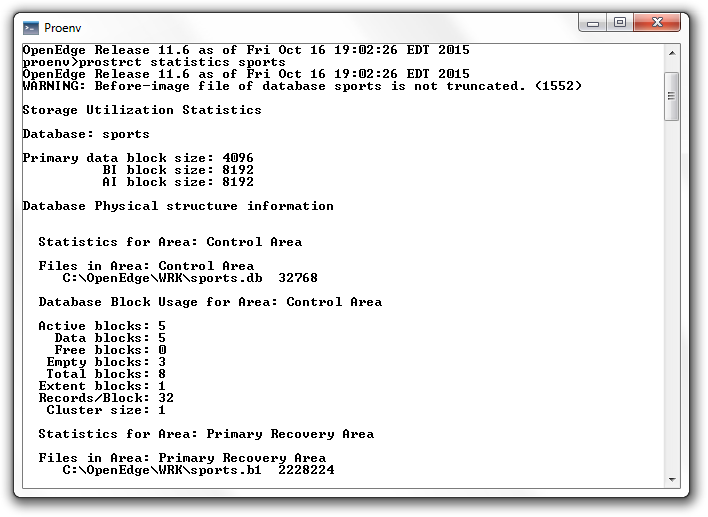The width and height of the screenshot is (708, 517).
Task: Click the 'Records/Block: 32' line
Action: [x=106, y=398]
